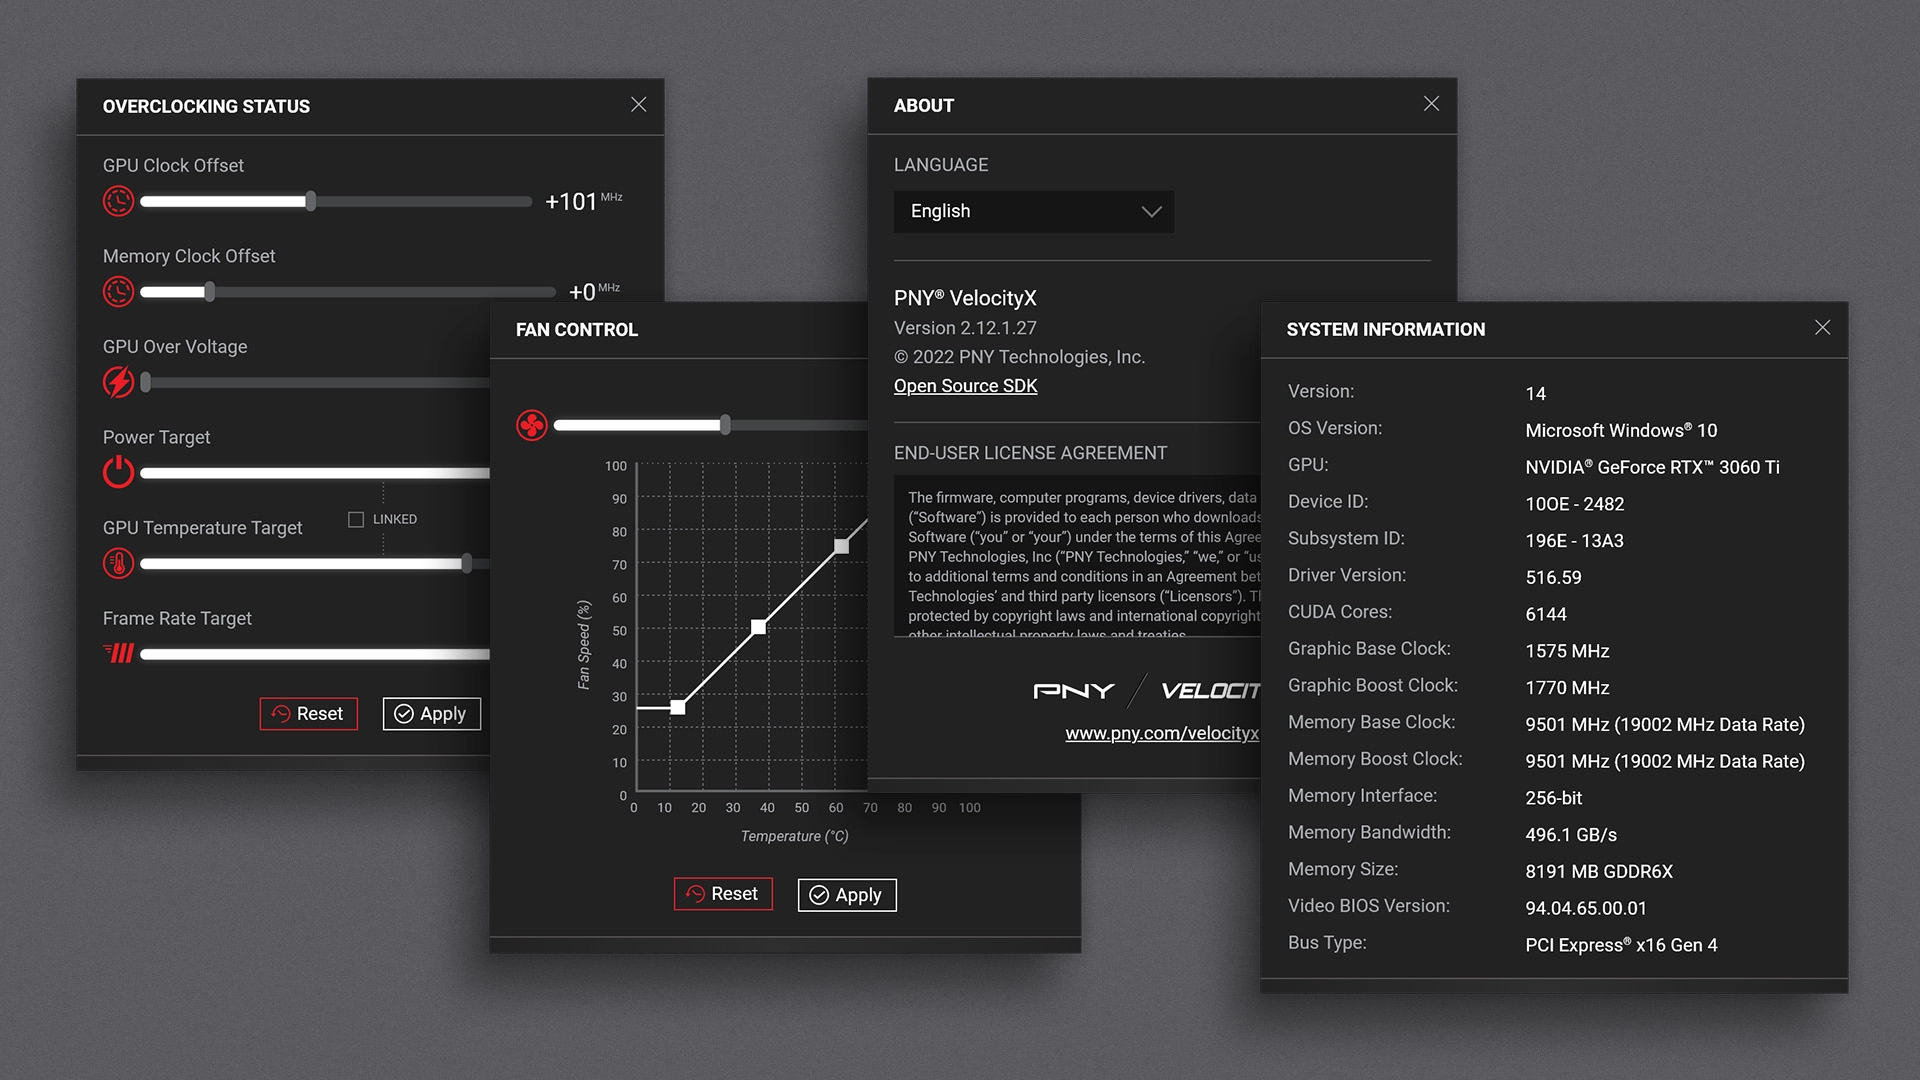Click the Version 2.12.1.27 text
This screenshot has width=1920, height=1080.
pos(965,328)
